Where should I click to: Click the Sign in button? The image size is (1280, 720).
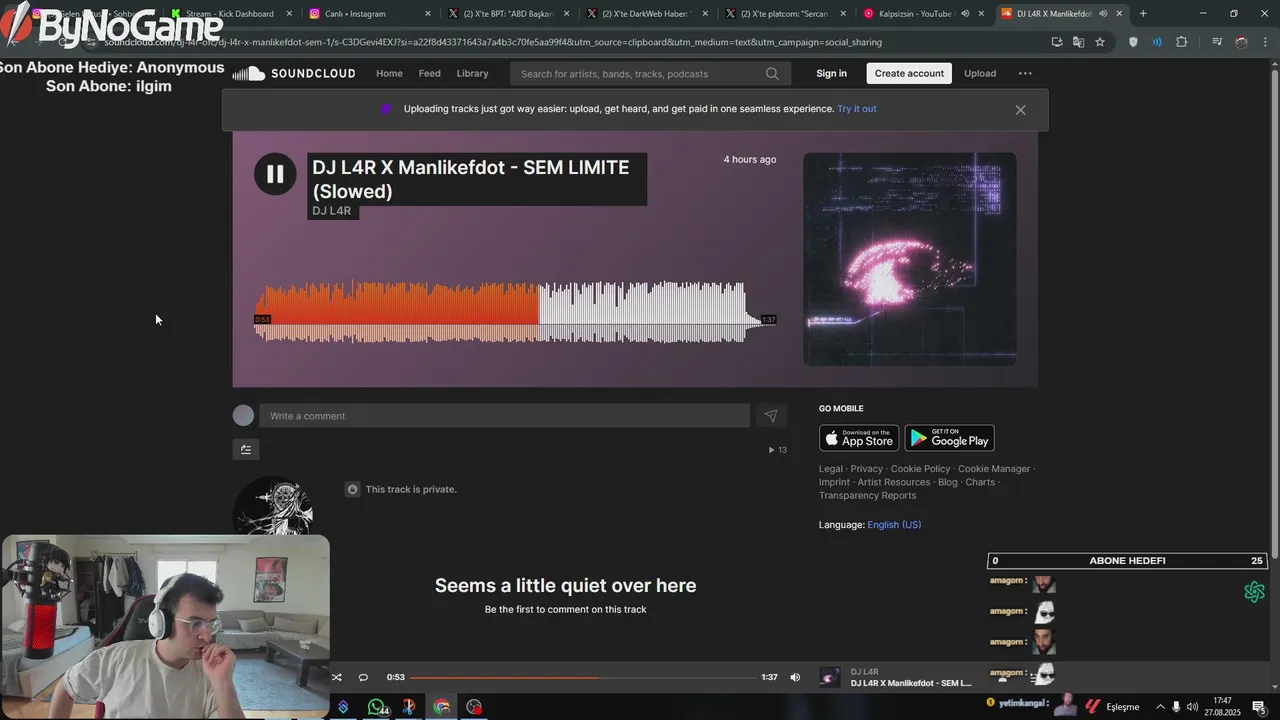(x=831, y=74)
